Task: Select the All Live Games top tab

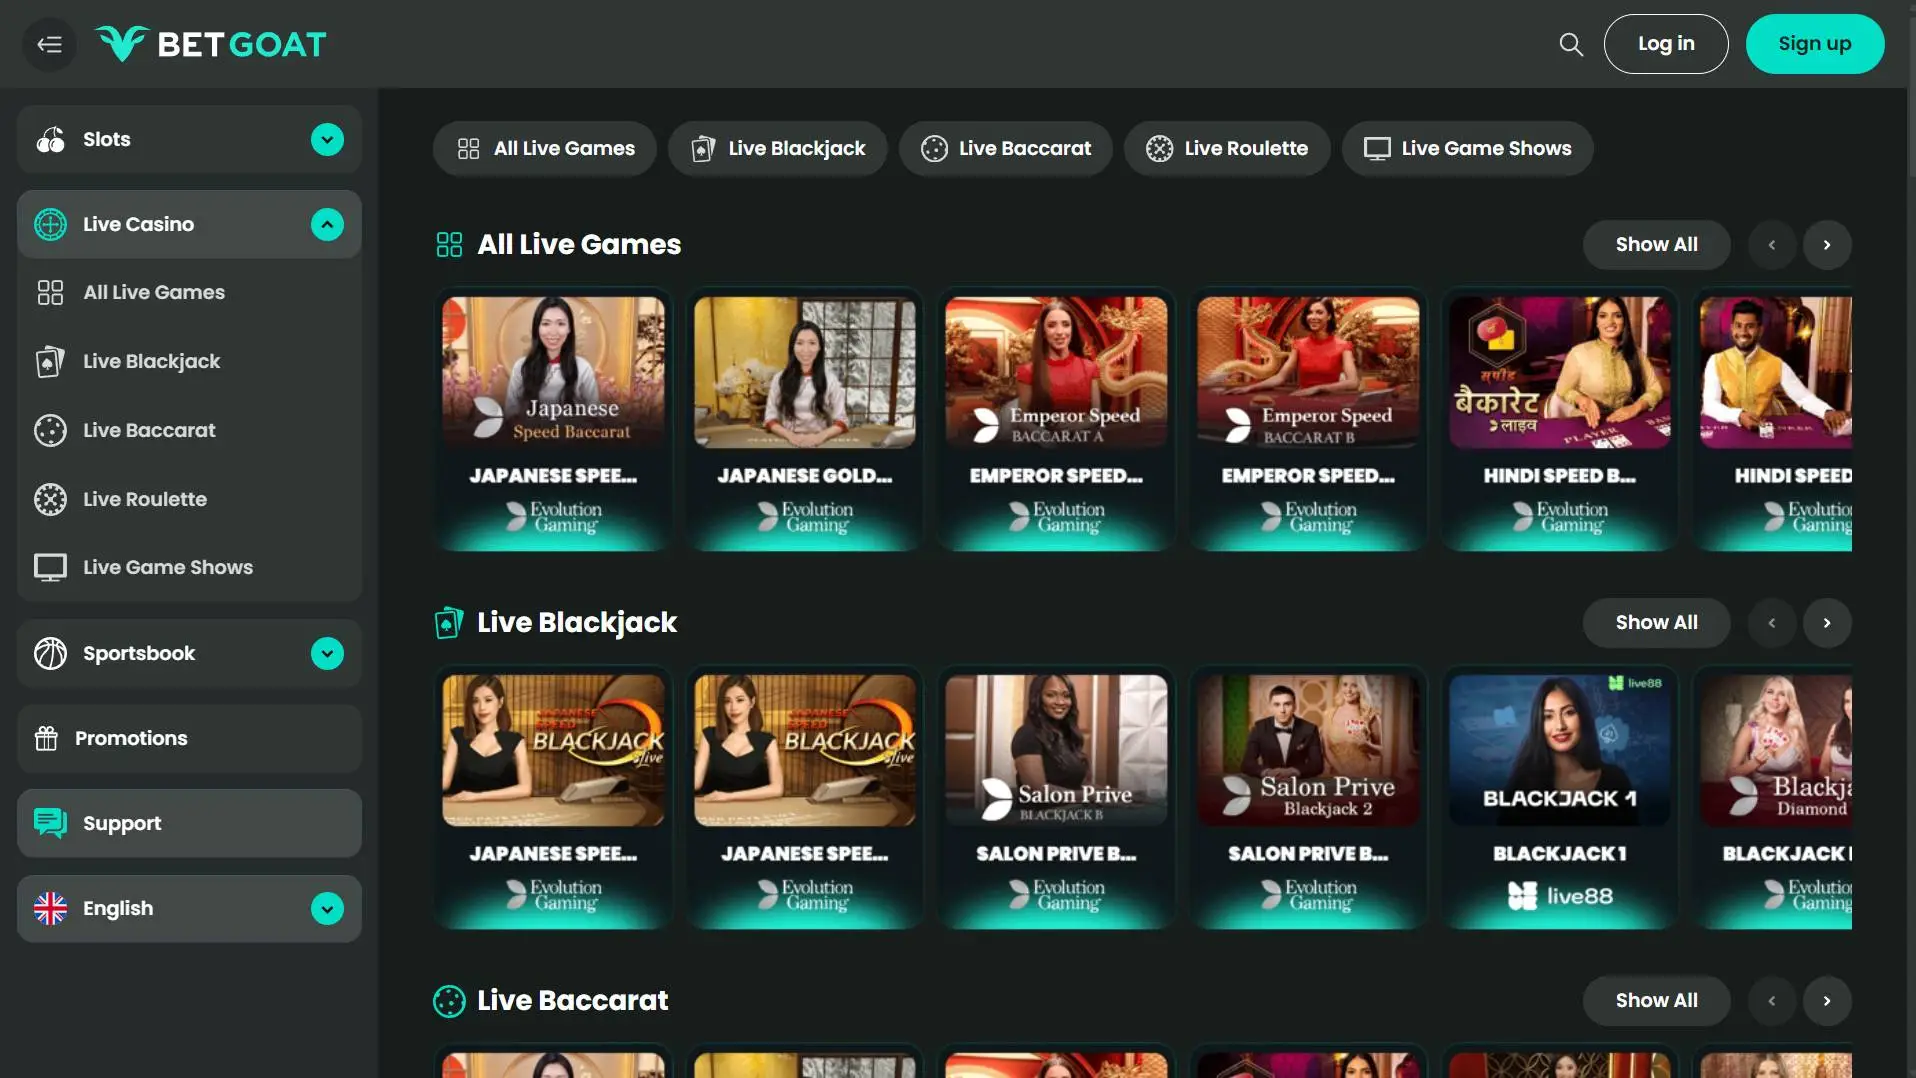Action: (x=545, y=148)
